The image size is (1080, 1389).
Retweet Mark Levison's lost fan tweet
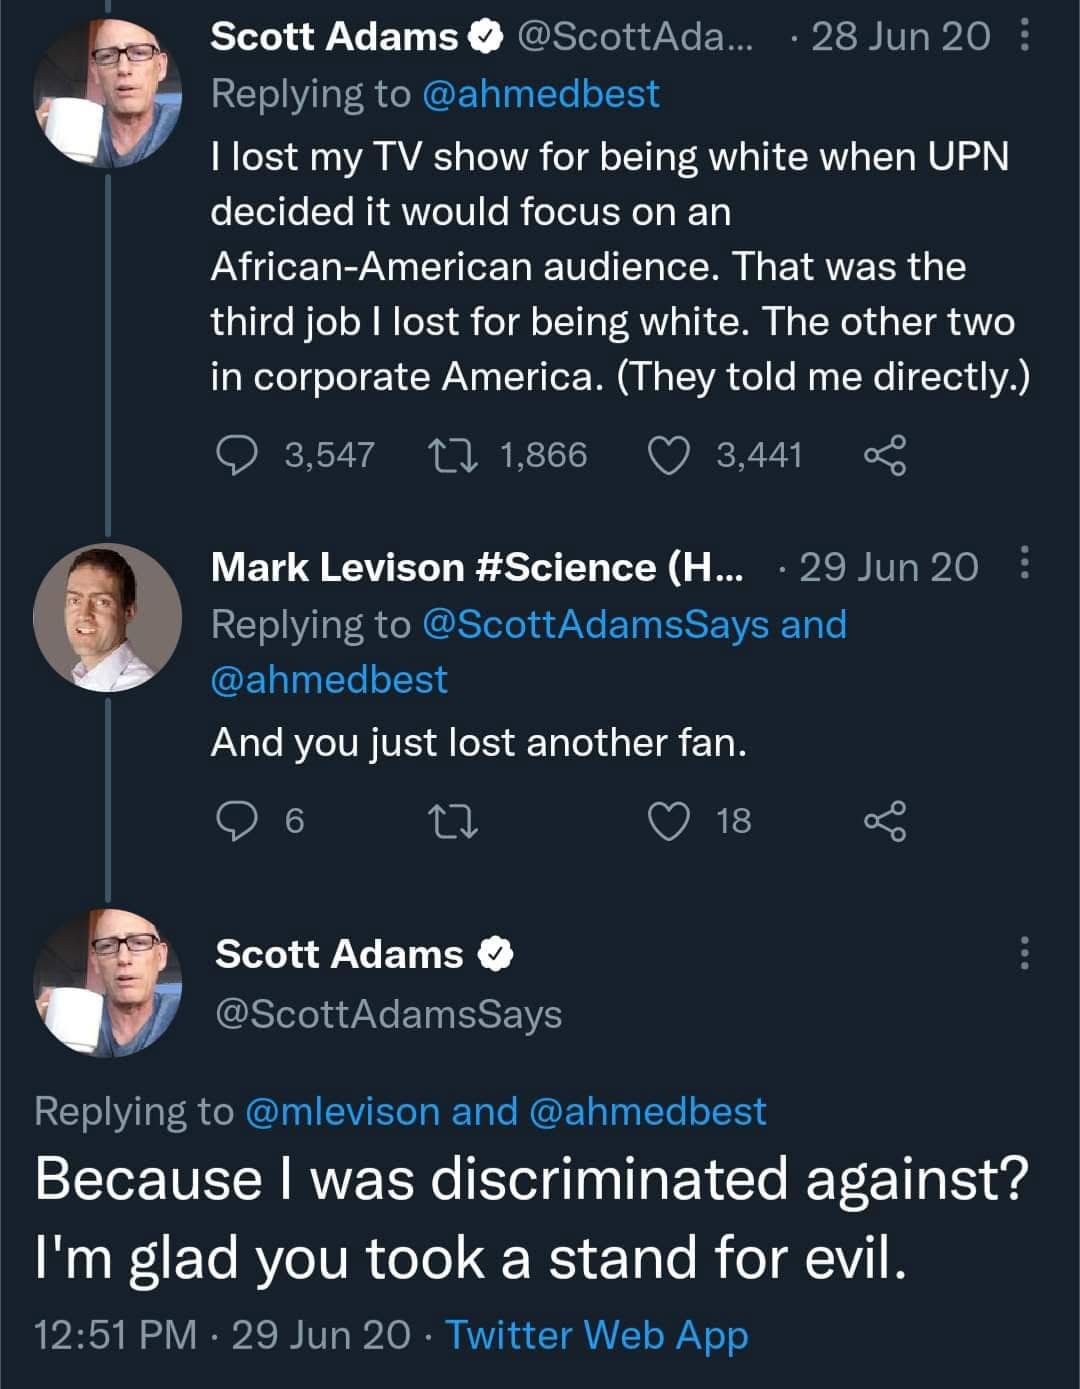453,821
